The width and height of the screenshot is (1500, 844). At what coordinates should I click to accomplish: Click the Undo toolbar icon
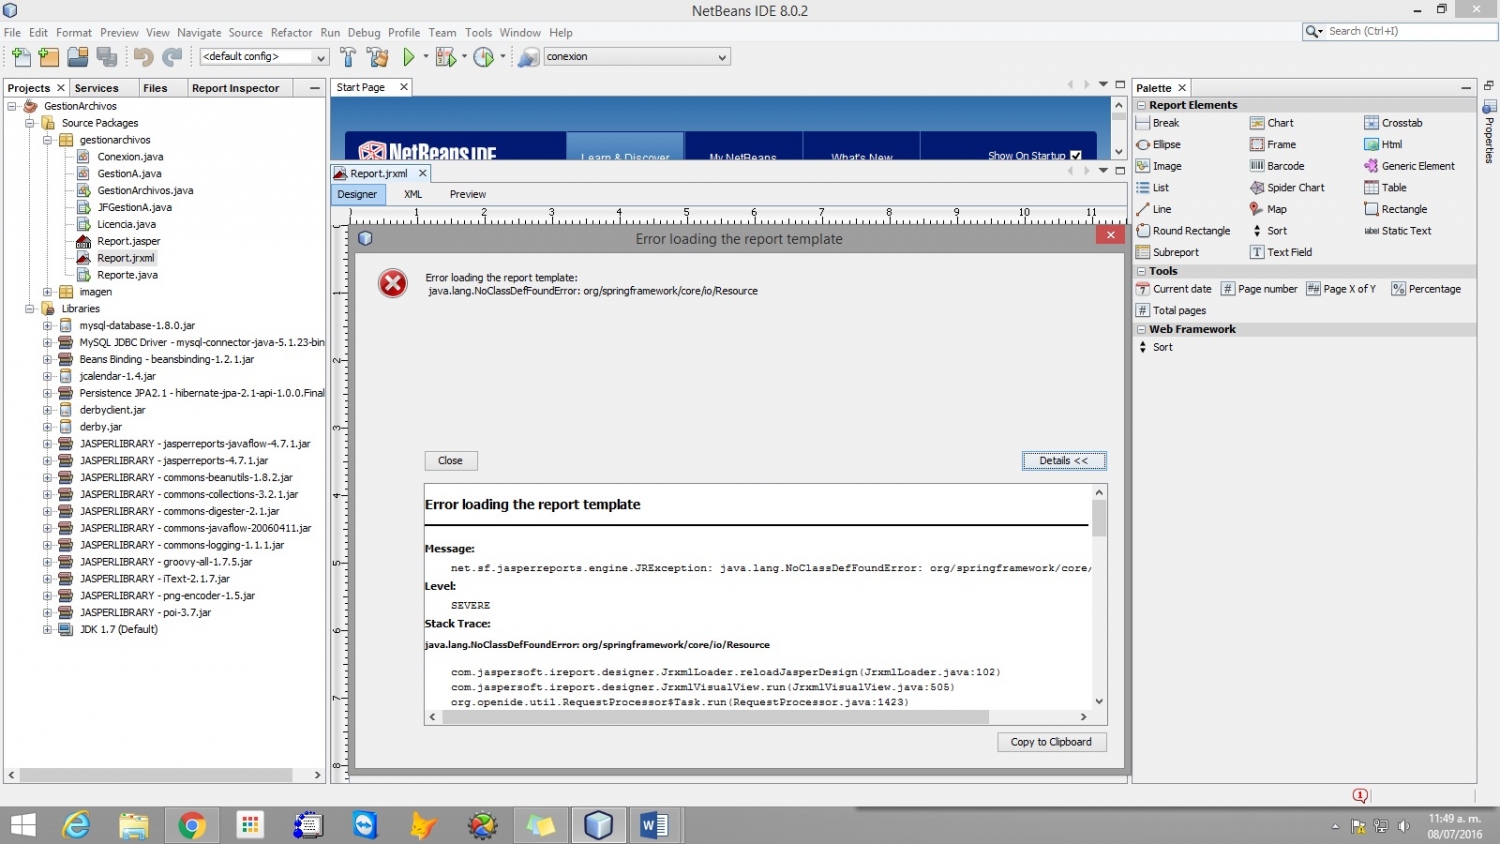point(144,57)
